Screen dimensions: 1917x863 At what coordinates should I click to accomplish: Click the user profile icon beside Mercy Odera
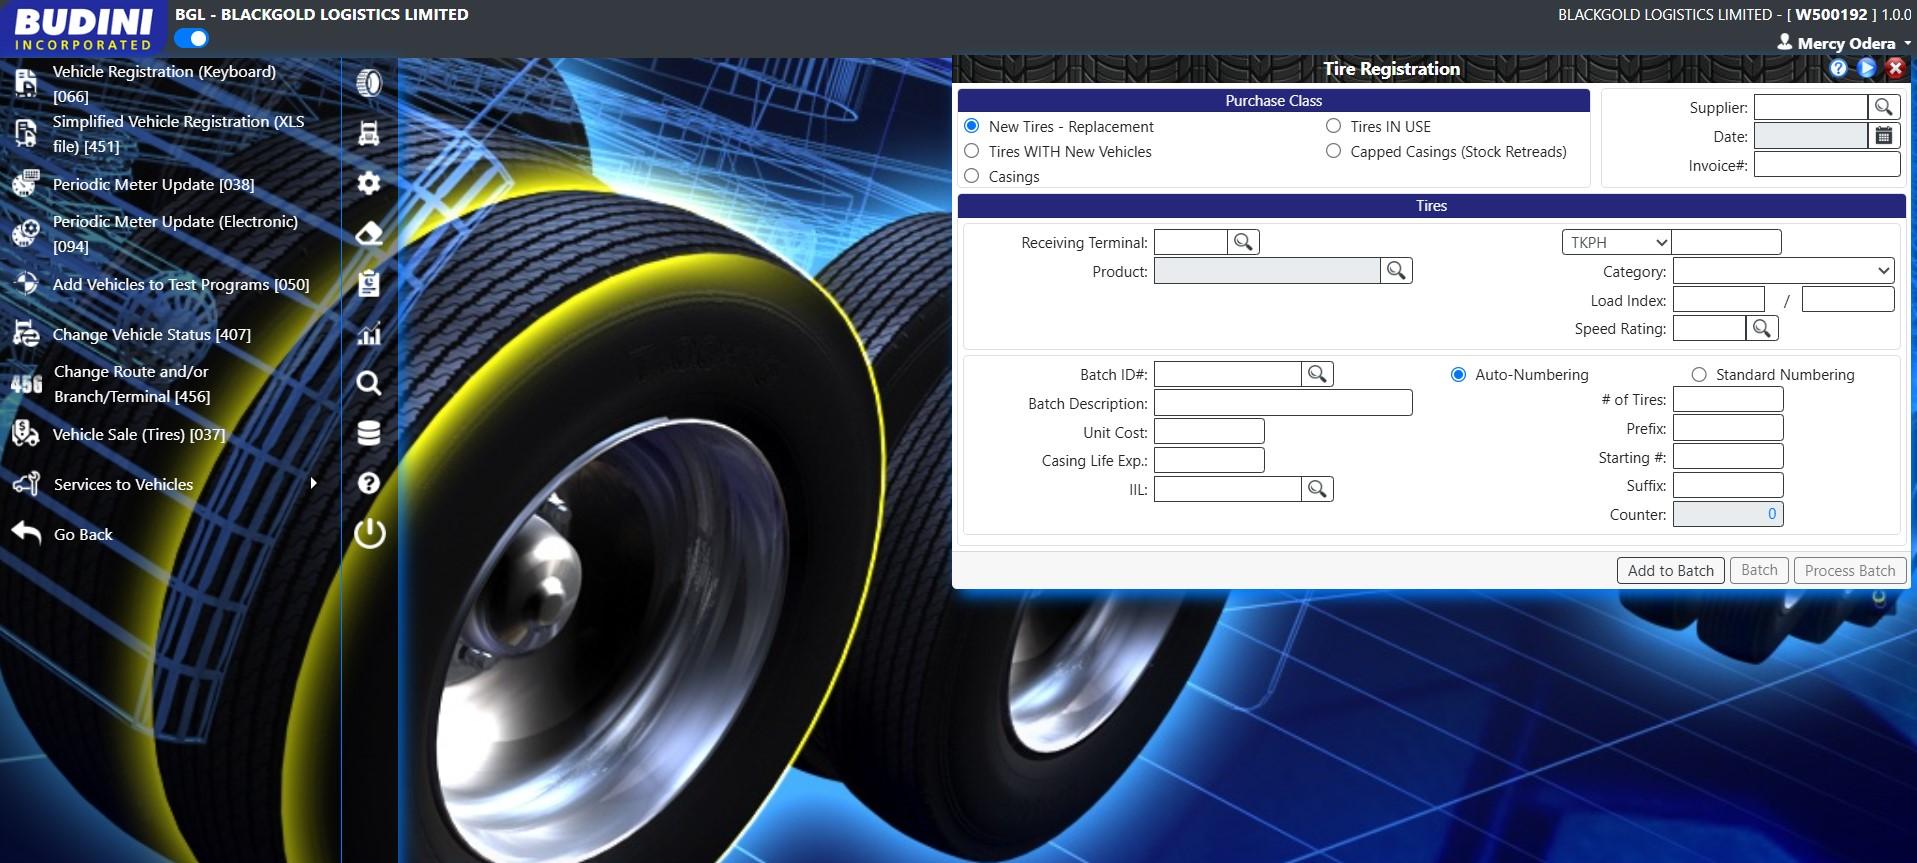[x=1785, y=42]
